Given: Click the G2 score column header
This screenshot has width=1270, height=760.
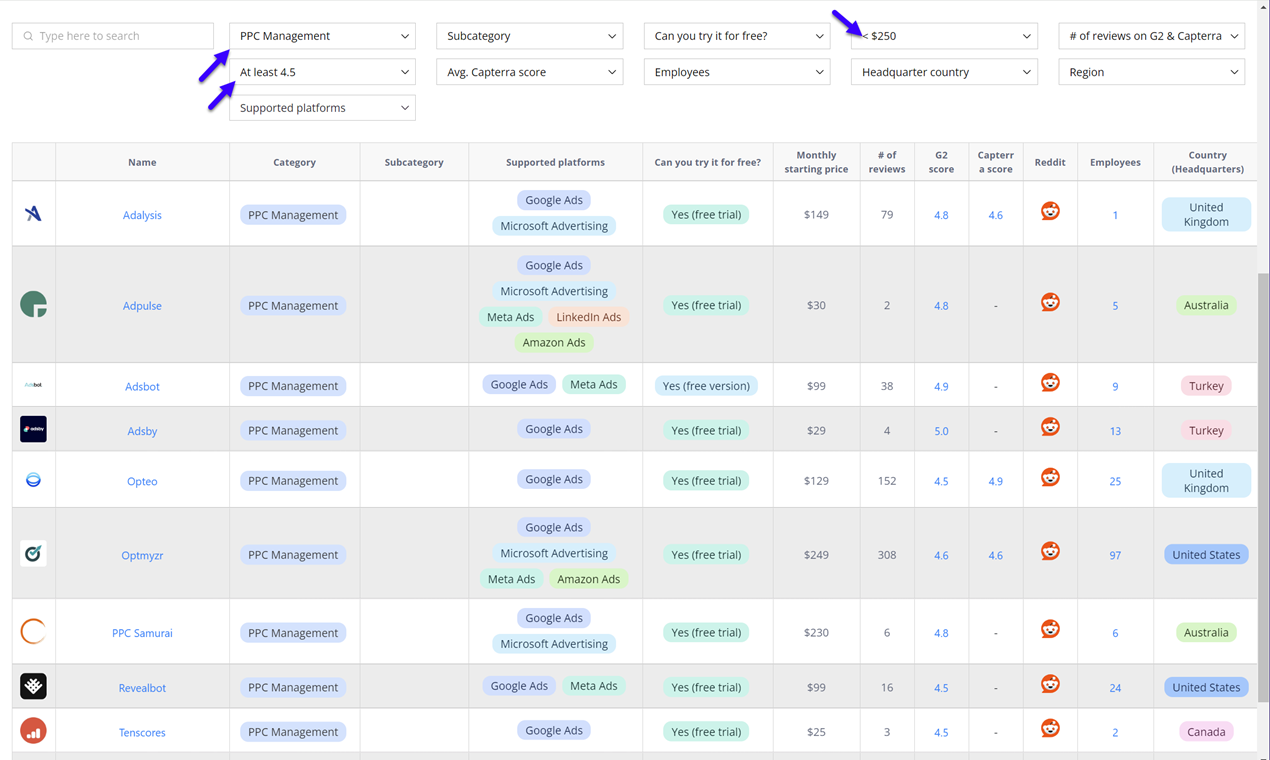Looking at the screenshot, I should pyautogui.click(x=941, y=162).
